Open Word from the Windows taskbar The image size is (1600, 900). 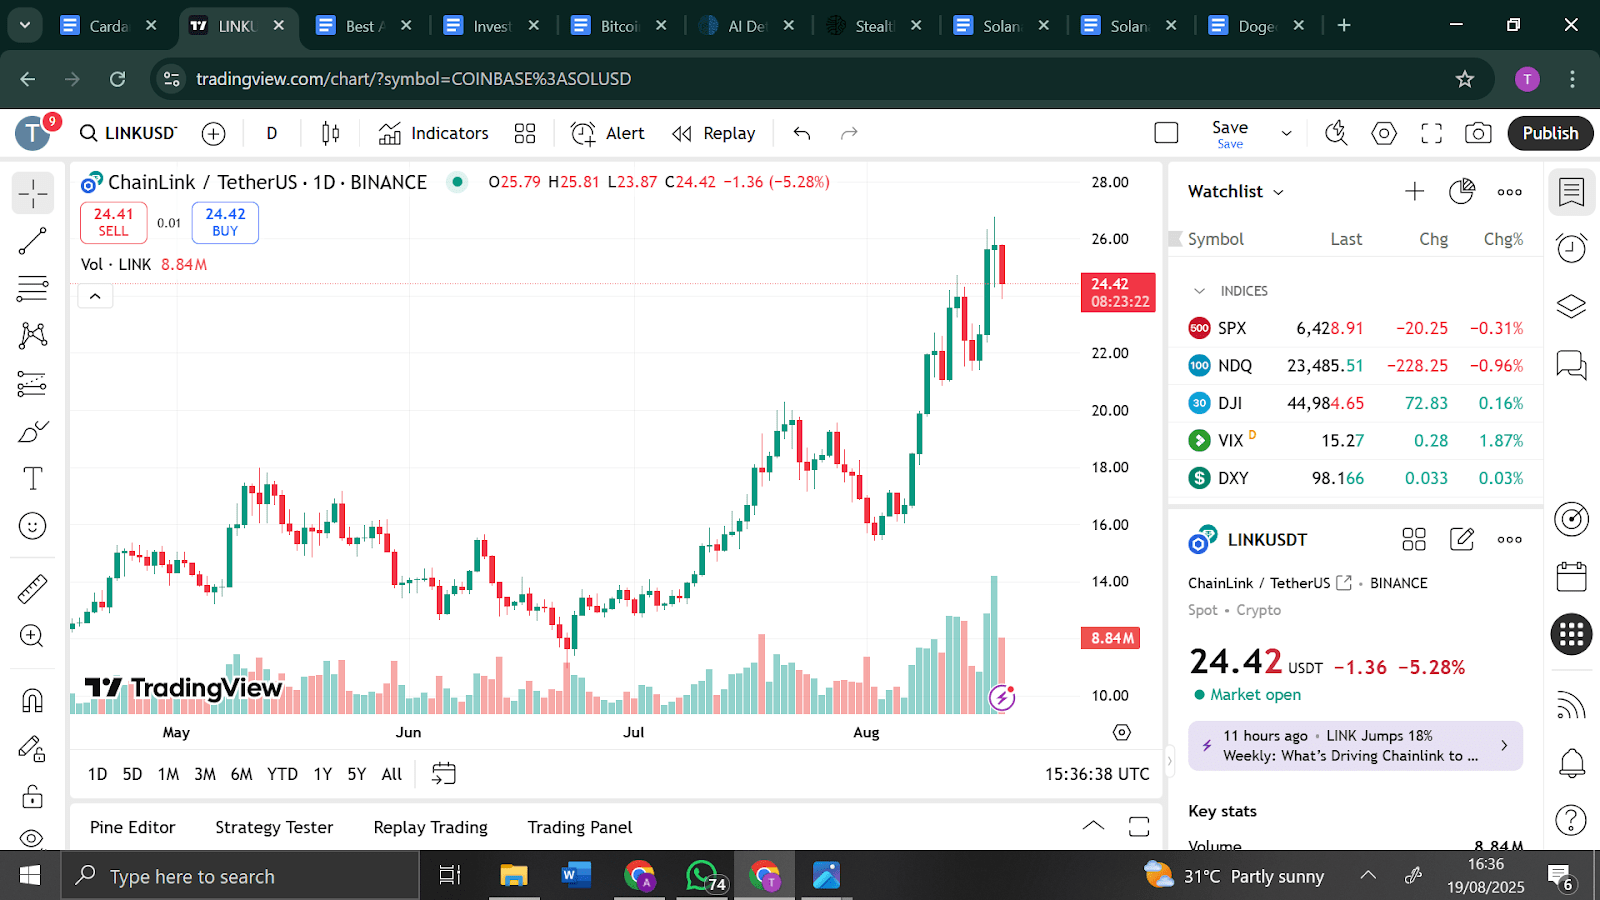[574, 876]
